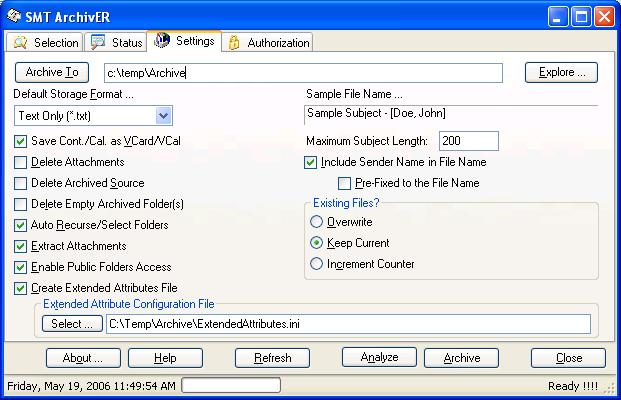Screen dimensions: 621x400
Task: Select the Overwrite radio button
Action: coord(317,222)
